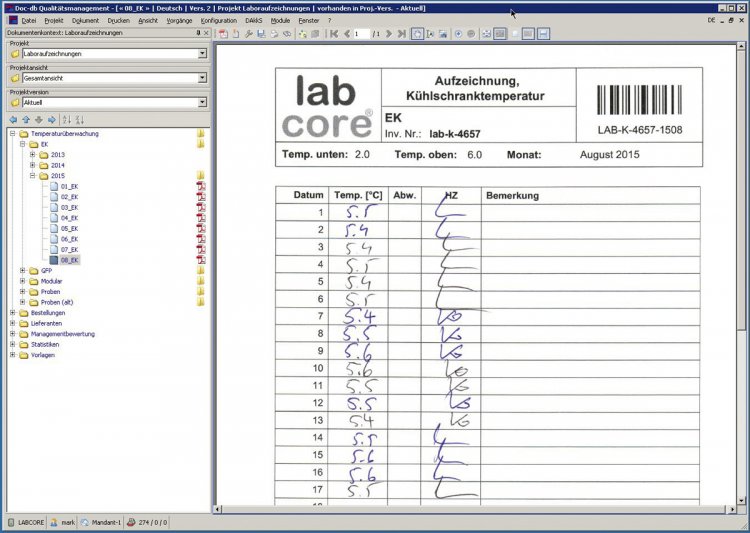Open the Datei menu

coord(29,21)
